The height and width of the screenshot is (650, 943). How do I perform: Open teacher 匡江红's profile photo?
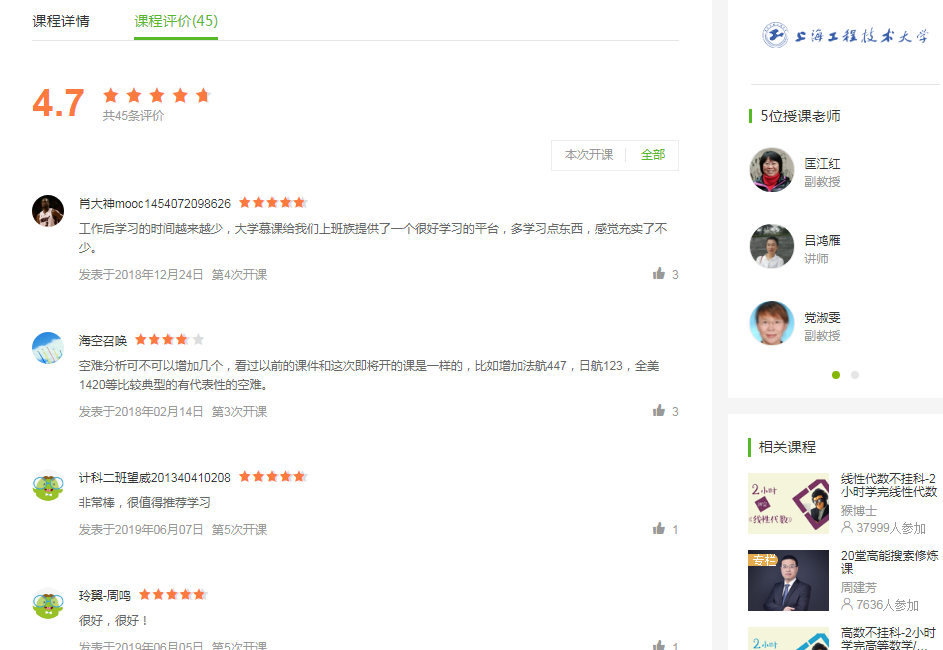tap(772, 170)
